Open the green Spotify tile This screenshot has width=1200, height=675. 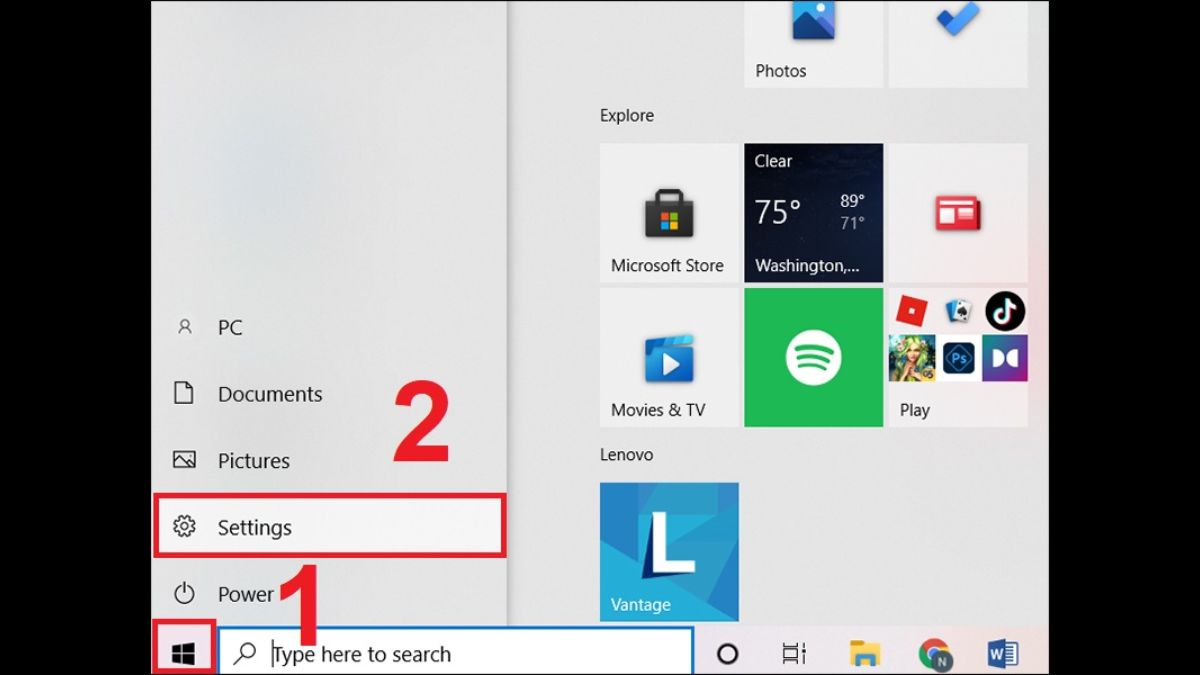tap(813, 358)
